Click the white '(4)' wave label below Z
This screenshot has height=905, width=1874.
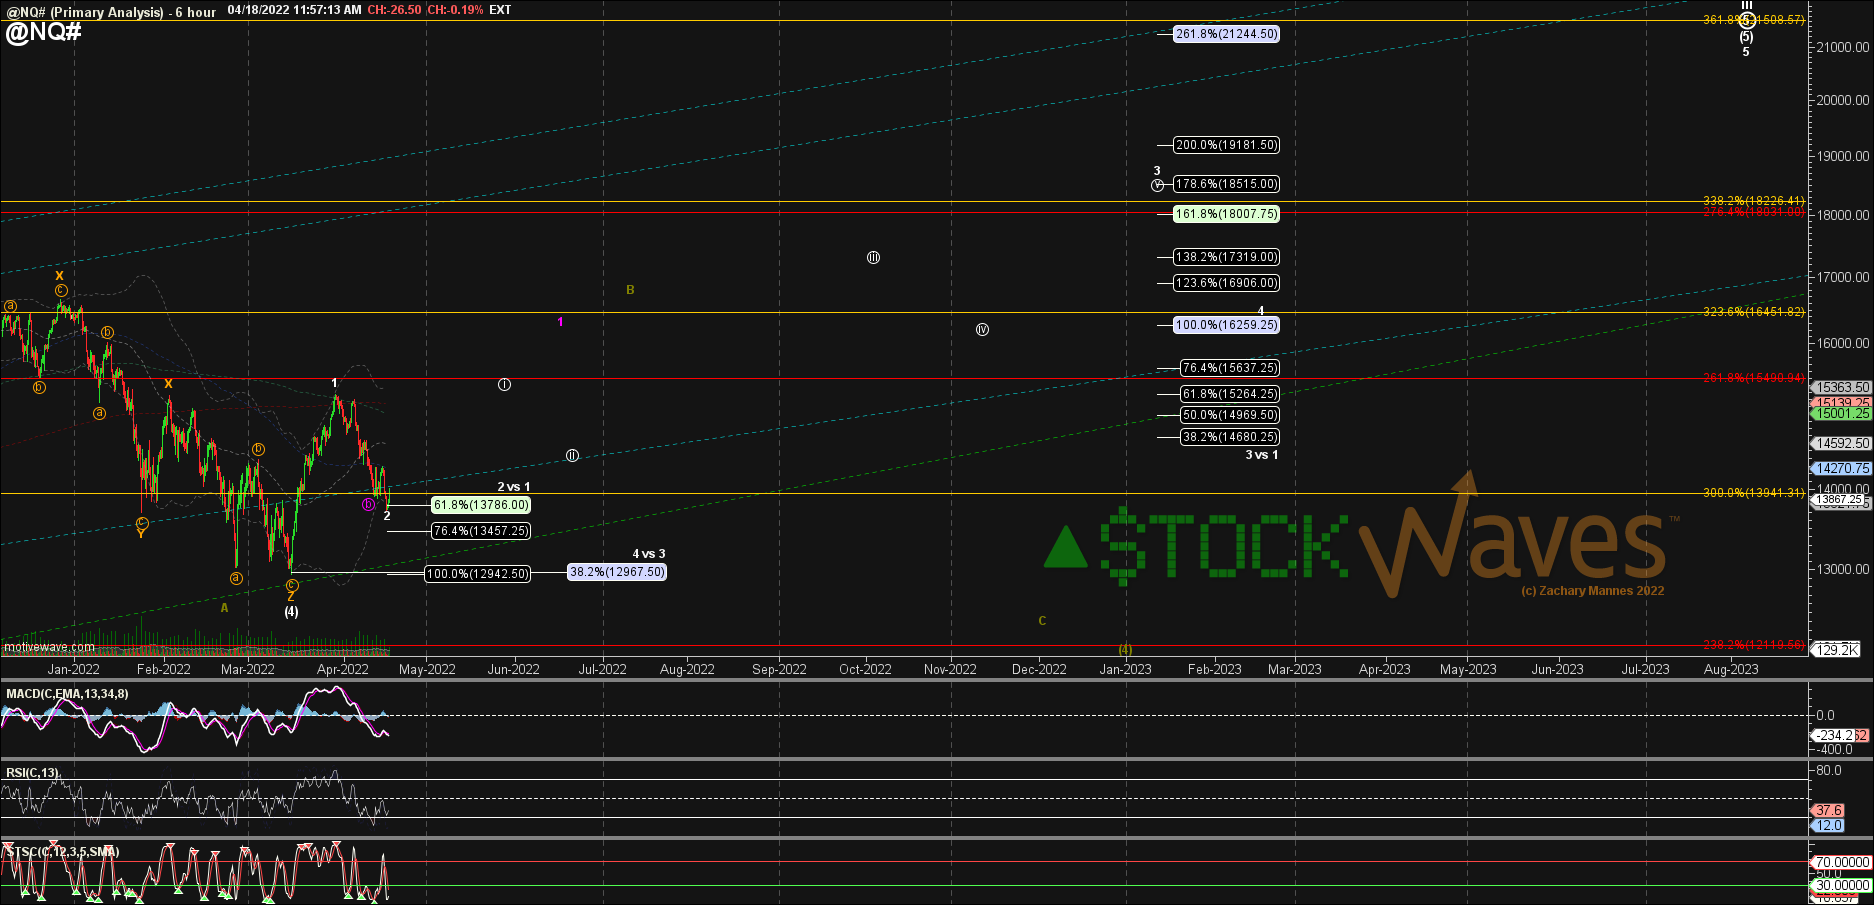click(291, 611)
